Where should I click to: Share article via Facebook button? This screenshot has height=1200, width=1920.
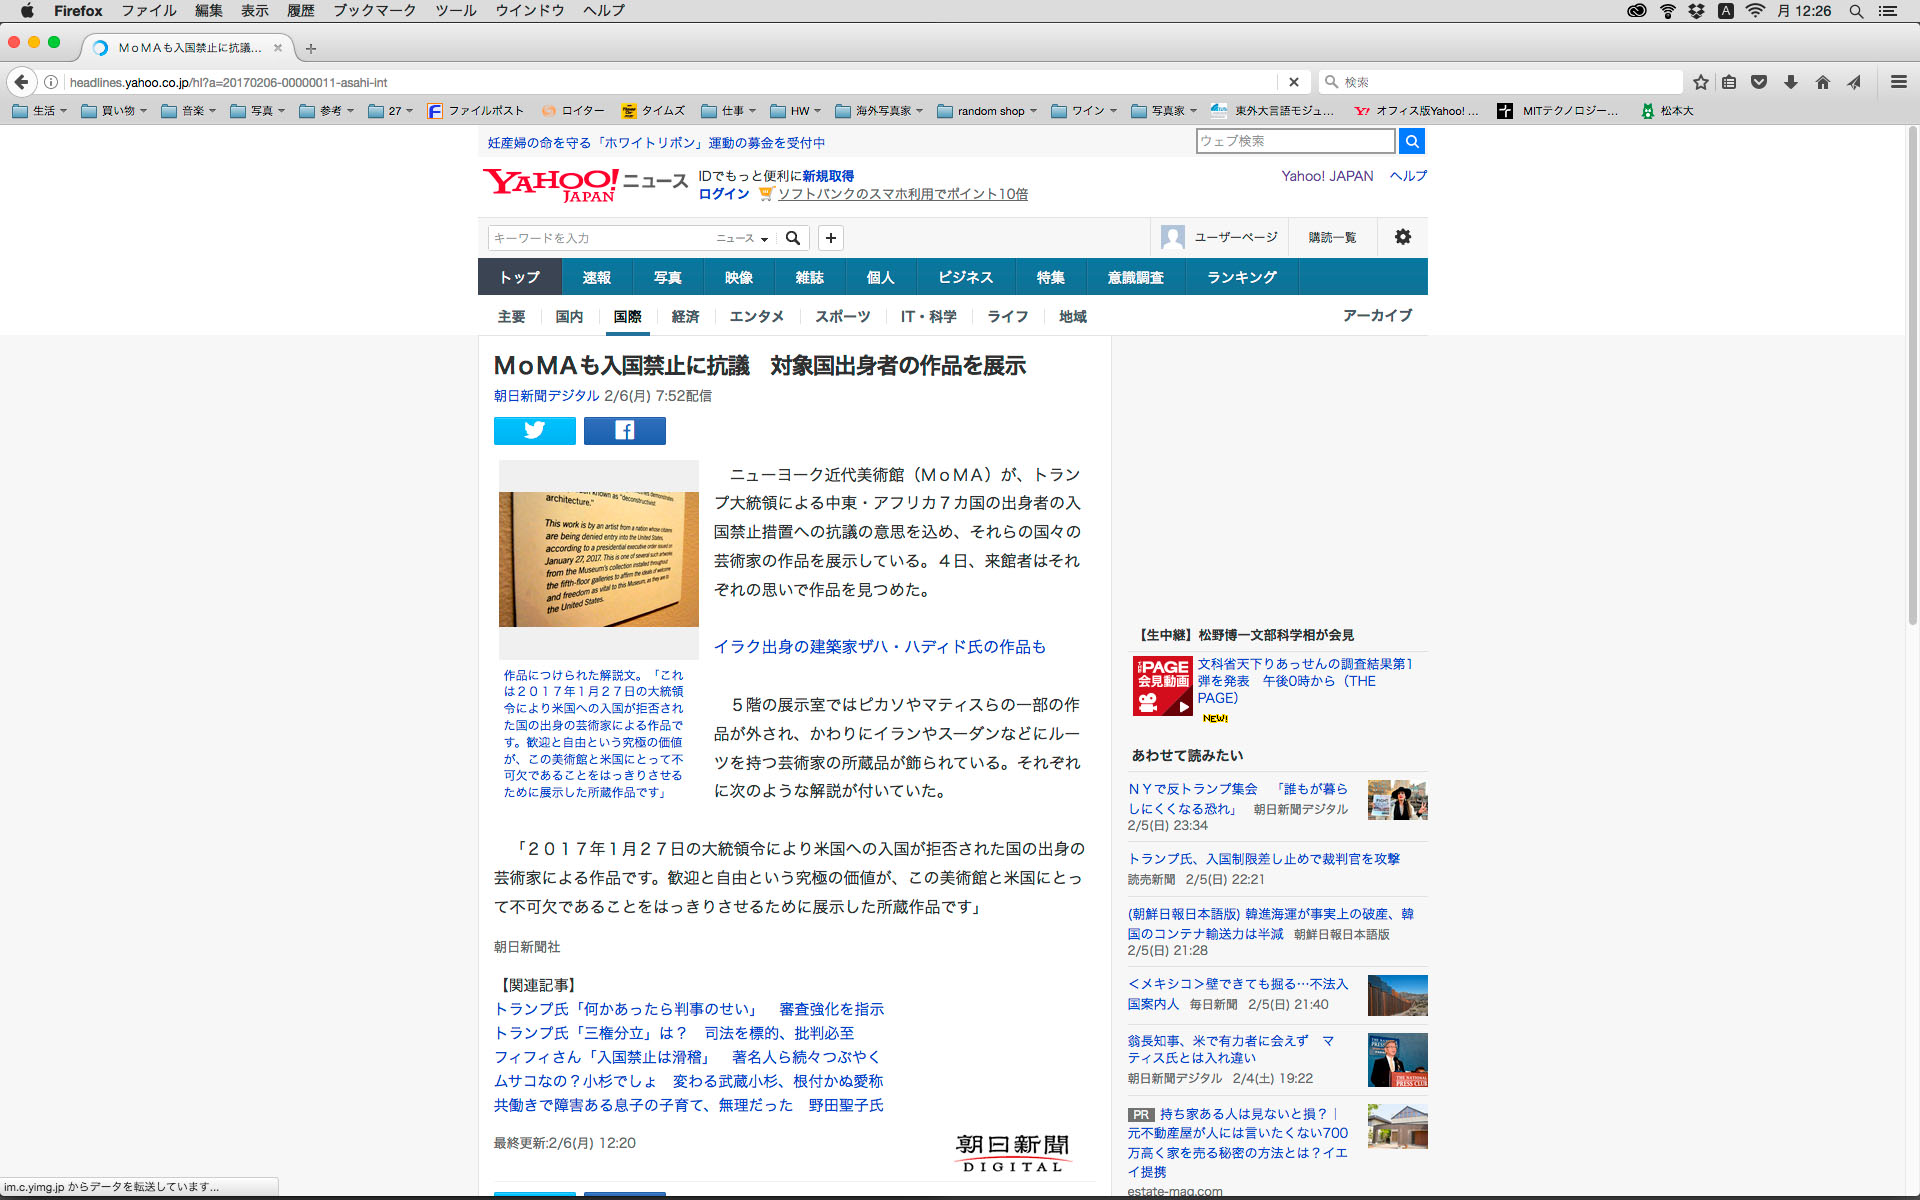pyautogui.click(x=624, y=431)
